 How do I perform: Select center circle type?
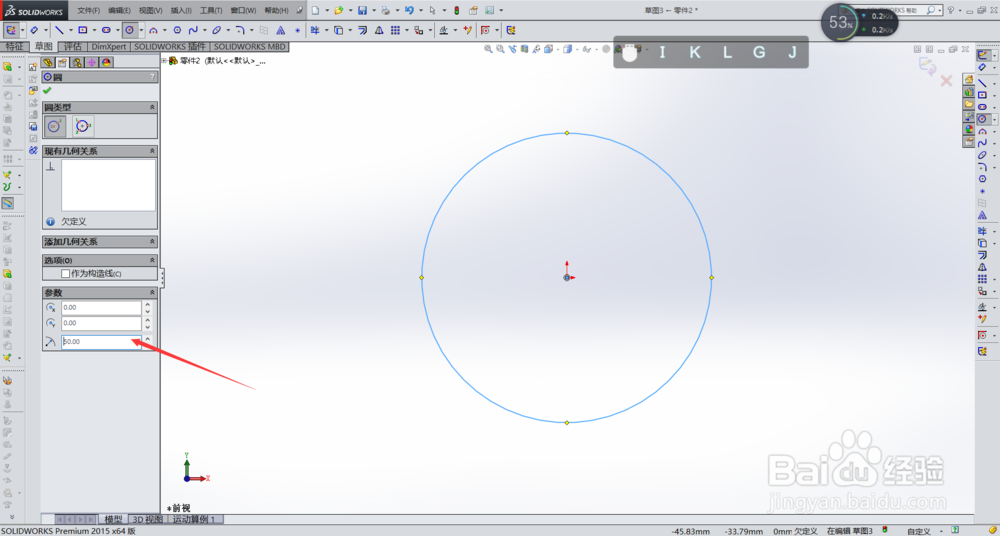pyautogui.click(x=55, y=126)
